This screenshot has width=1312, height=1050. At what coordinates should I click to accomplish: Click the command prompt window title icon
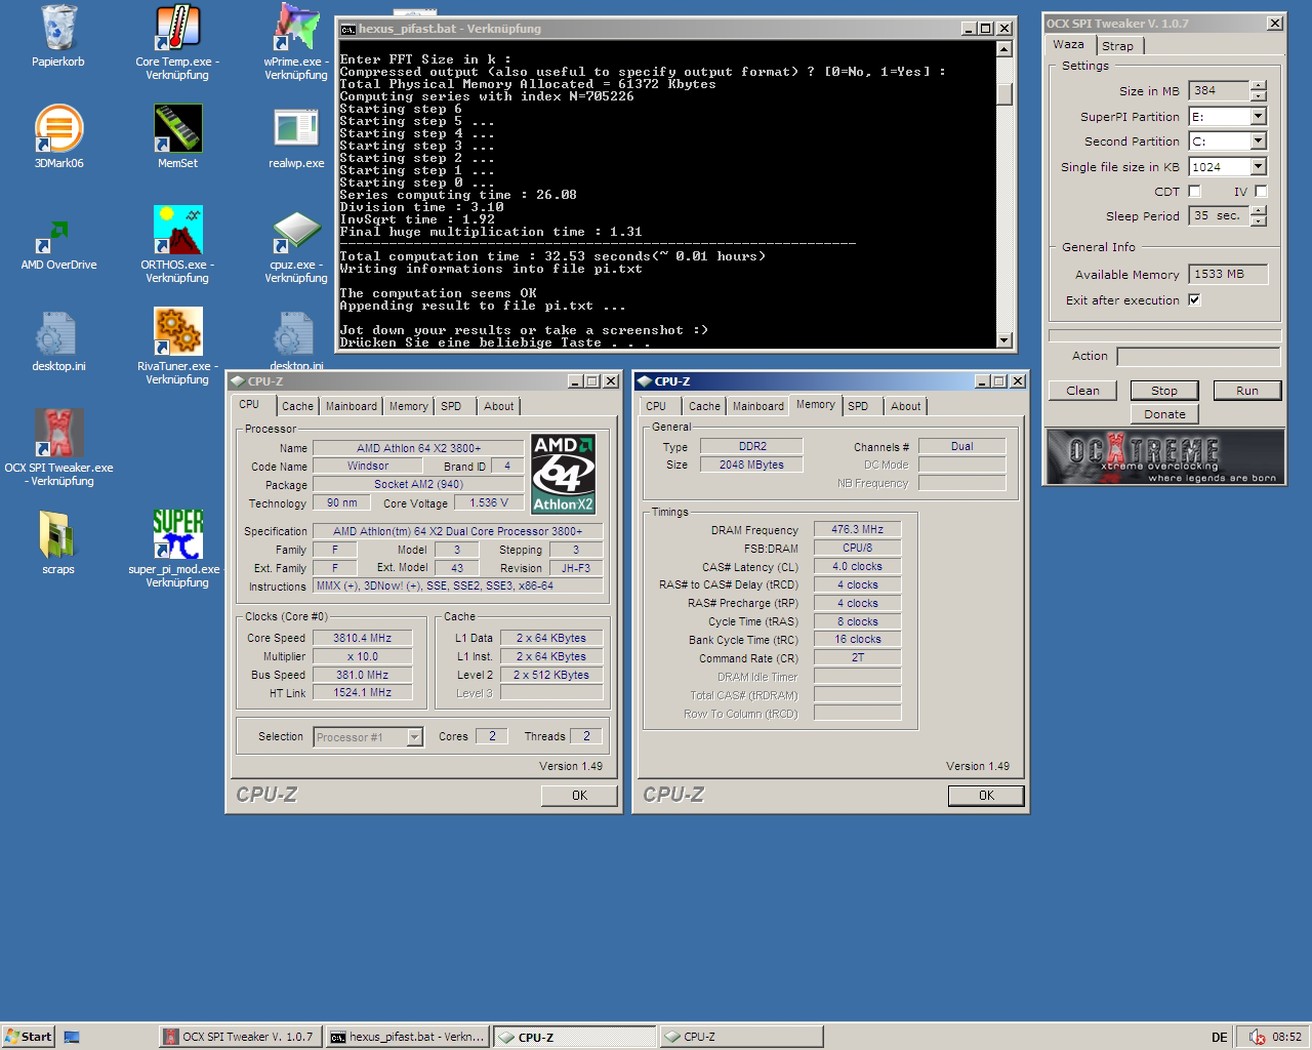point(348,29)
